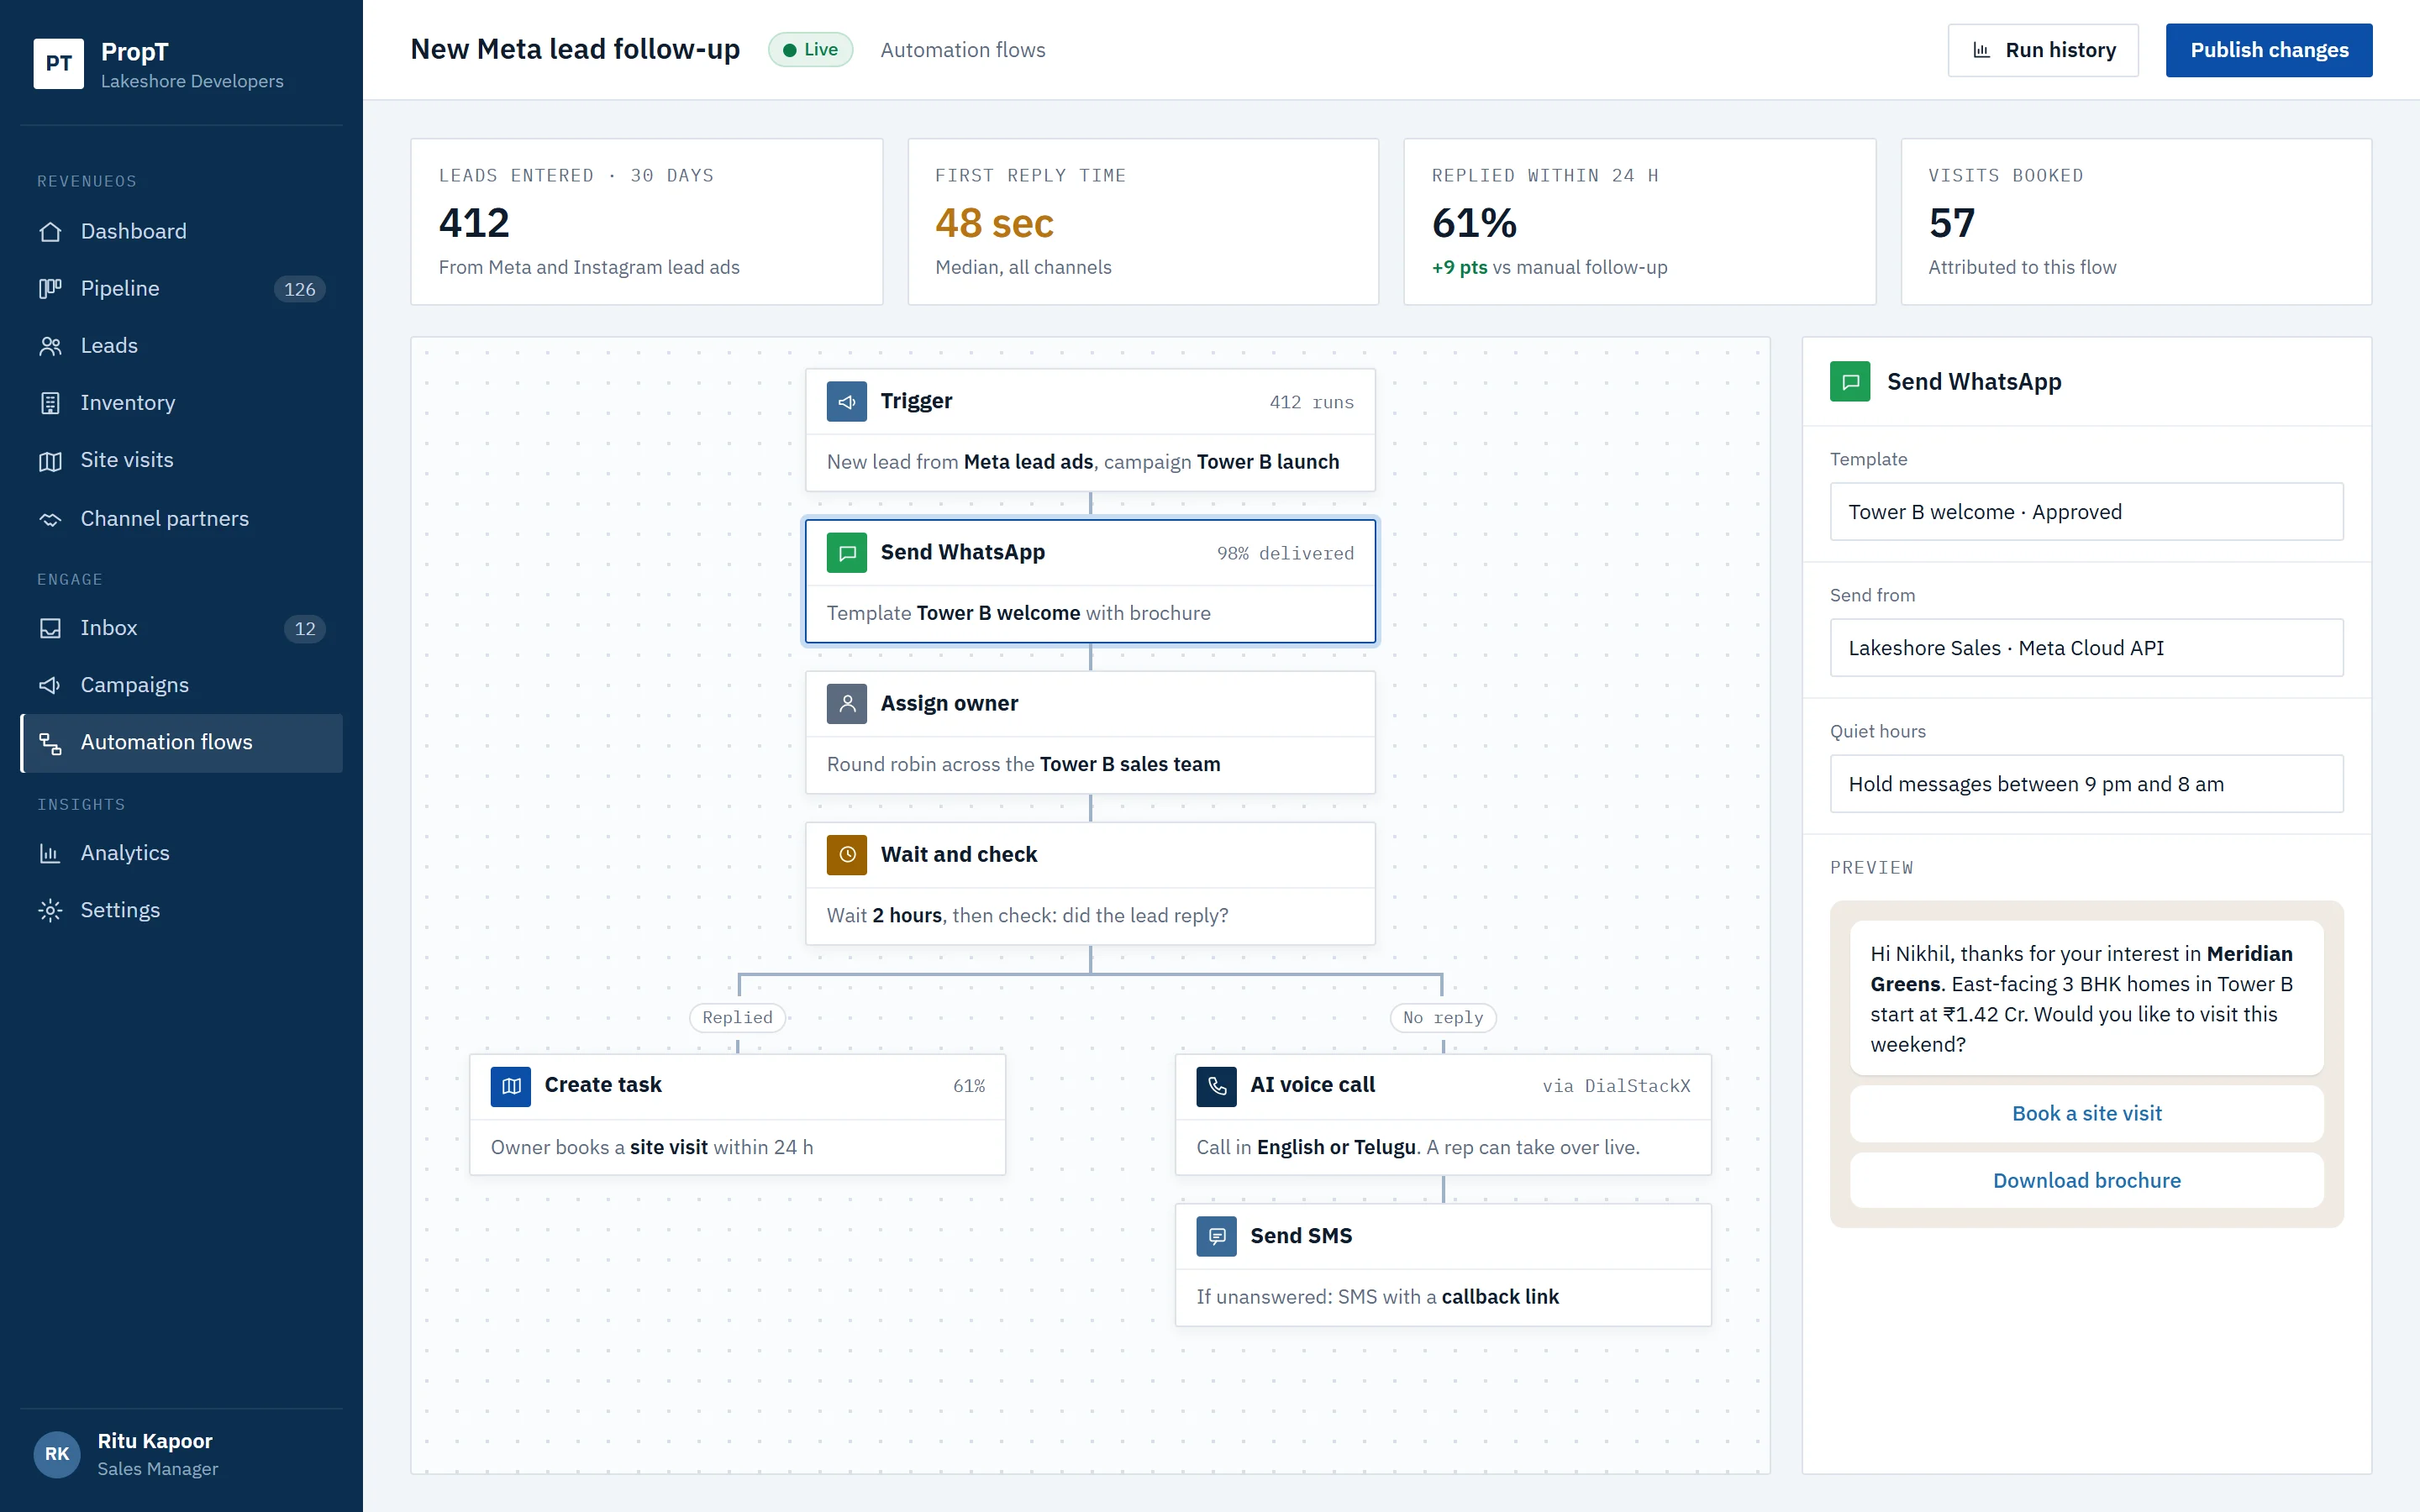This screenshot has height=1512, width=2420.
Task: Click the Assign owner person icon
Action: click(x=846, y=703)
